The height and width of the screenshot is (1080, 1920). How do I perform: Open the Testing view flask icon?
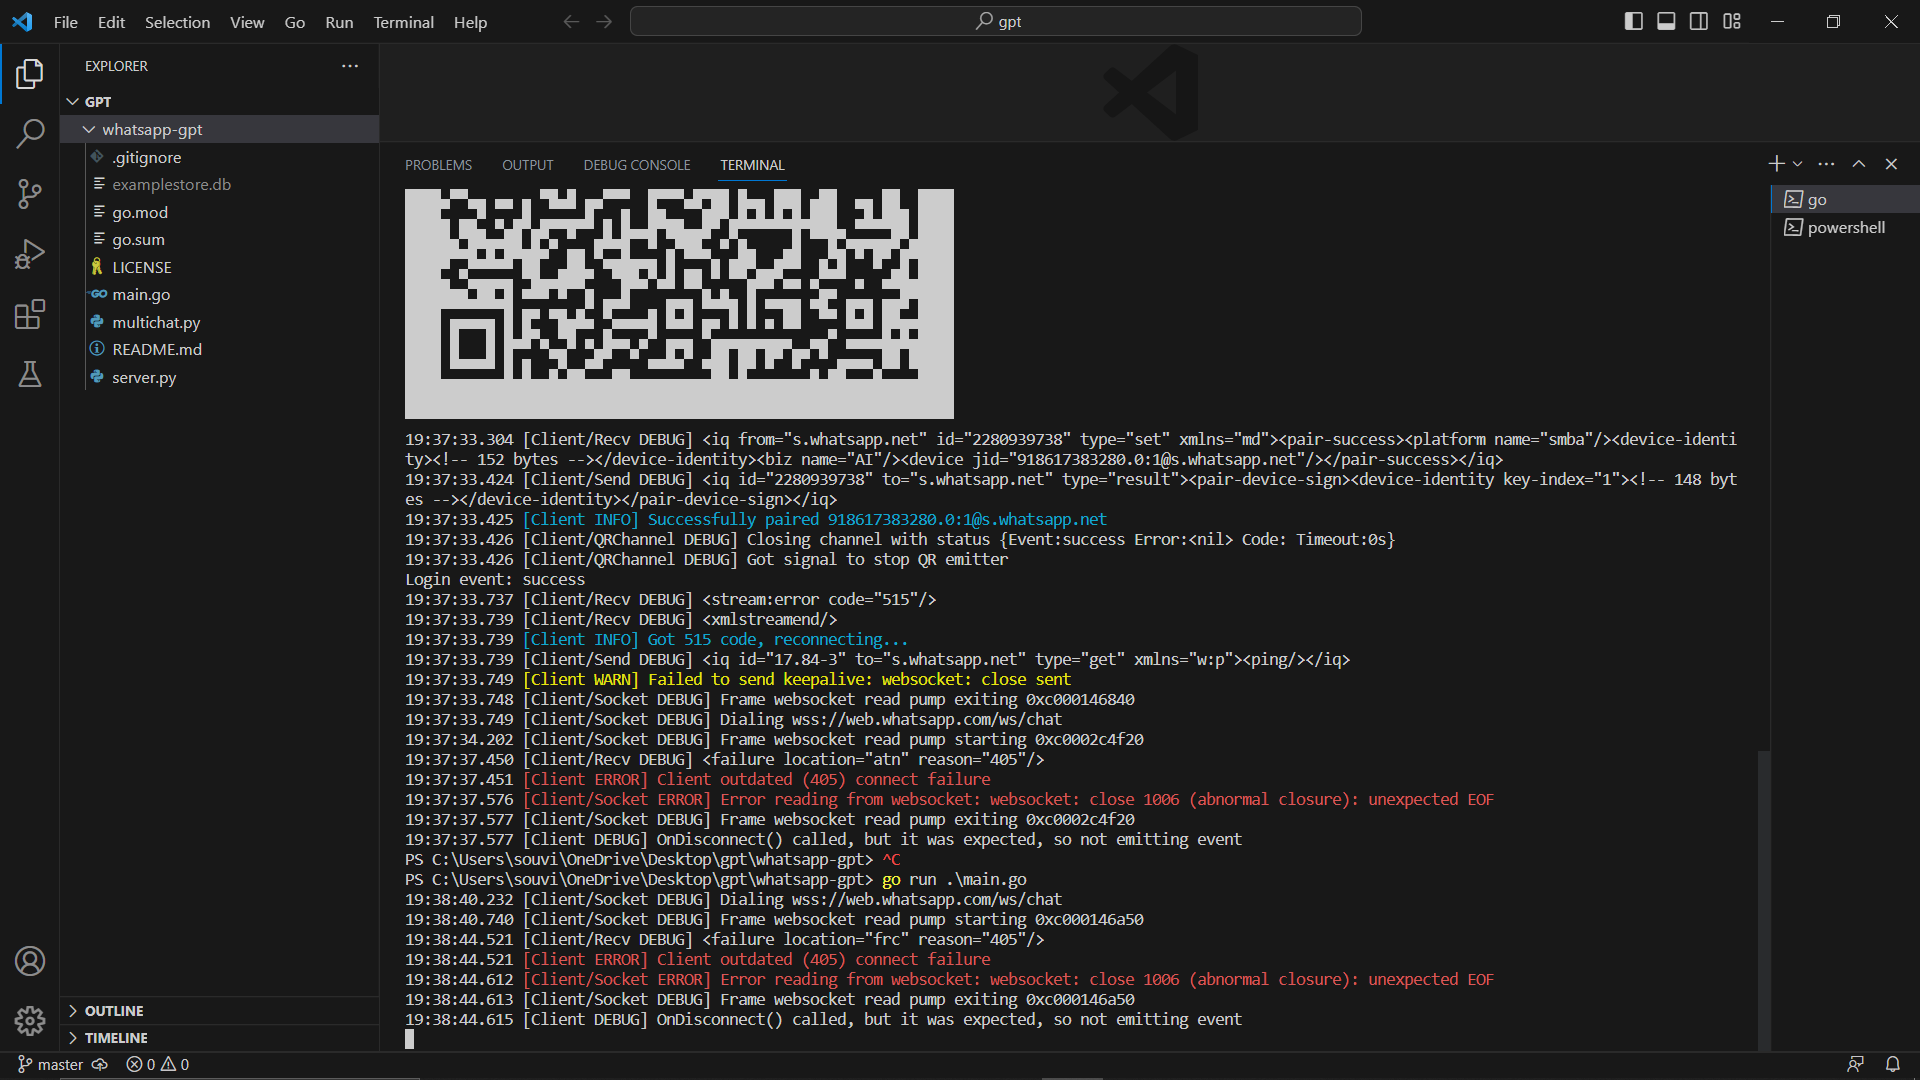[30, 374]
